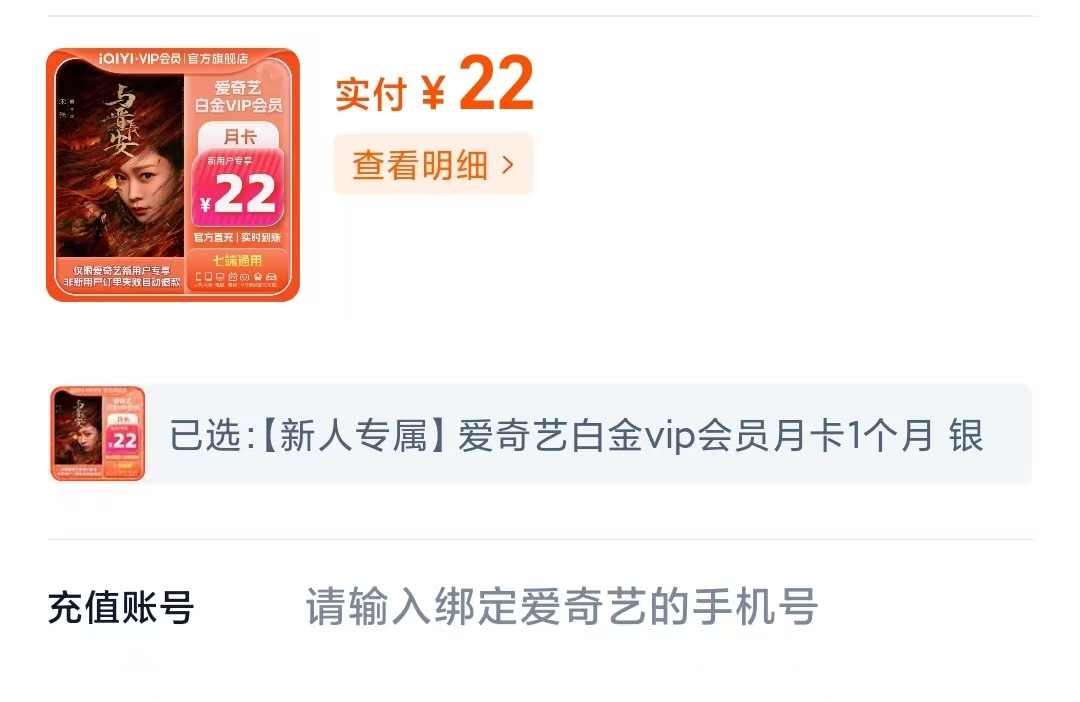Tap the truncated 银 text at row end
1080x702 pixels.
pyautogui.click(x=966, y=435)
